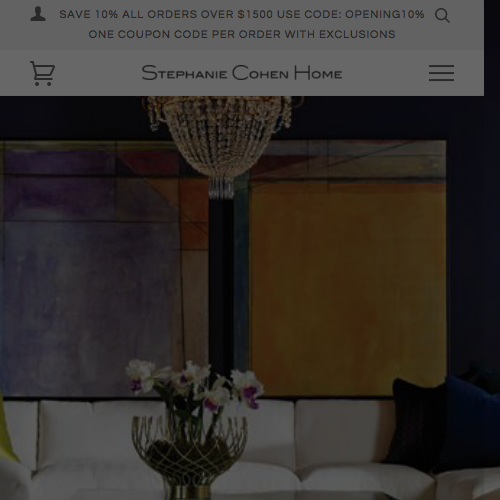The width and height of the screenshot is (500, 500).
Task: Select the 'One coupon code per order' notice
Action: [242, 34]
